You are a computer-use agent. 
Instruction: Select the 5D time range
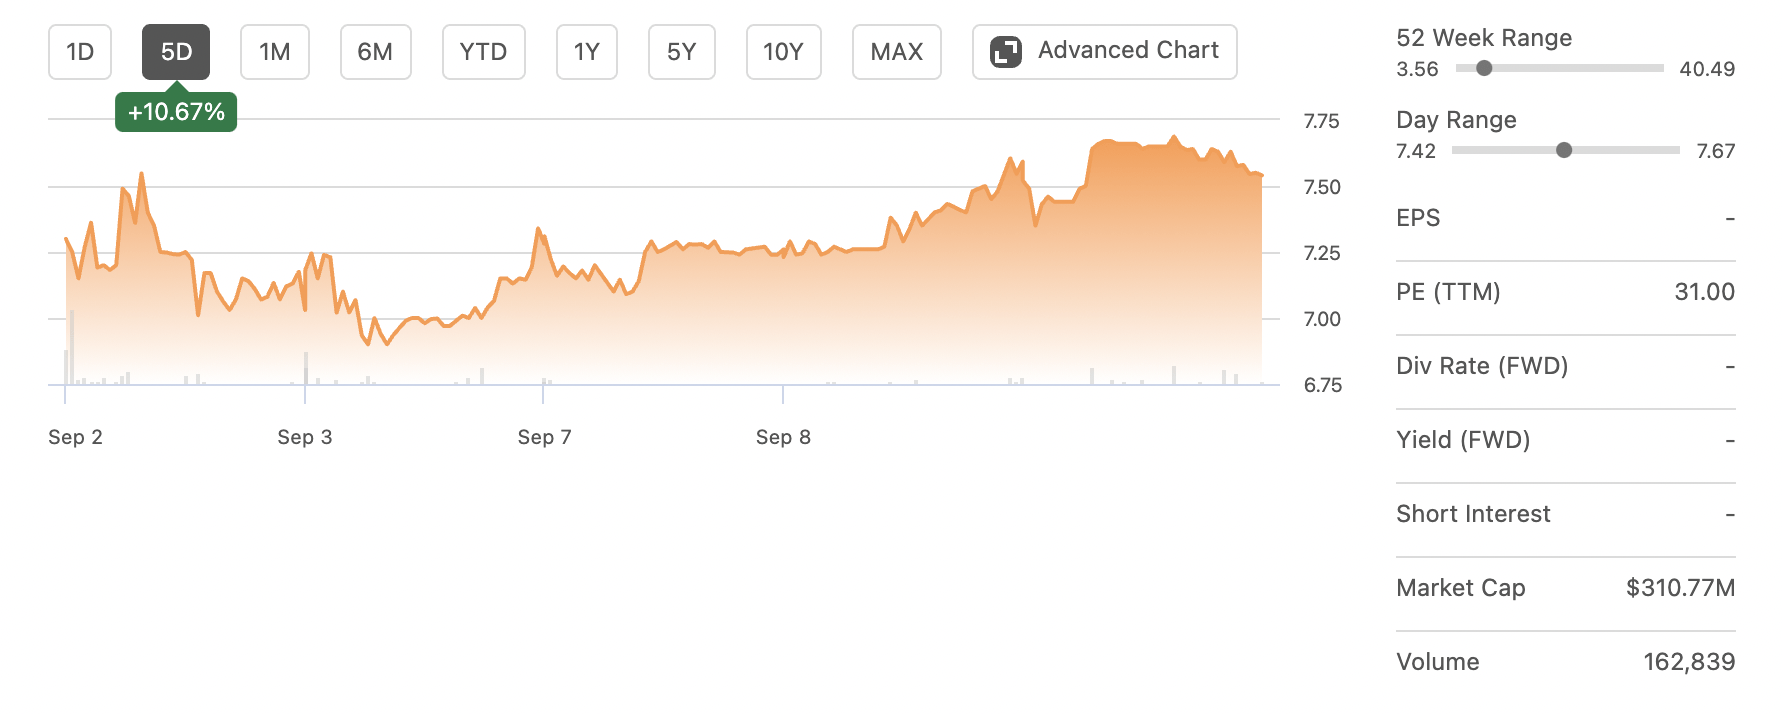click(176, 52)
